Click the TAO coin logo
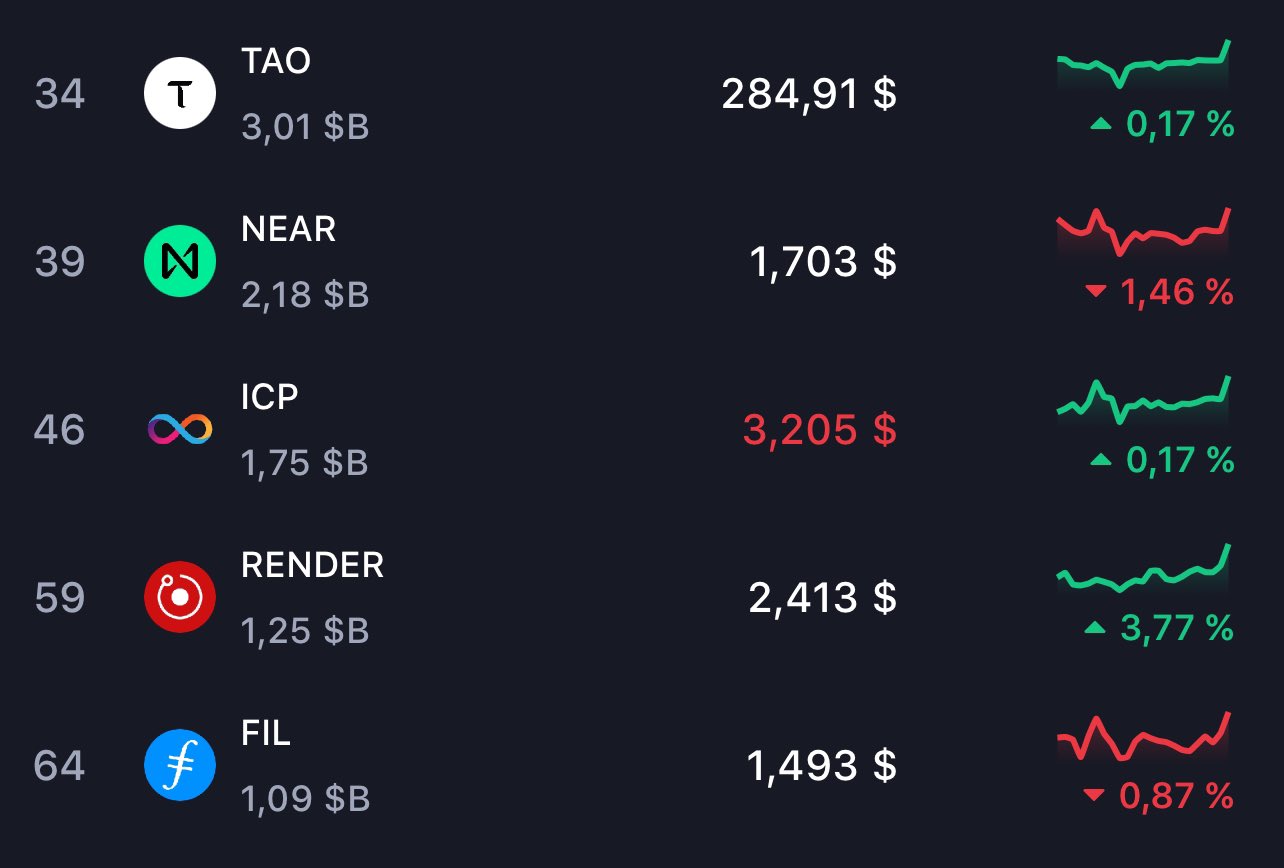 pos(180,94)
